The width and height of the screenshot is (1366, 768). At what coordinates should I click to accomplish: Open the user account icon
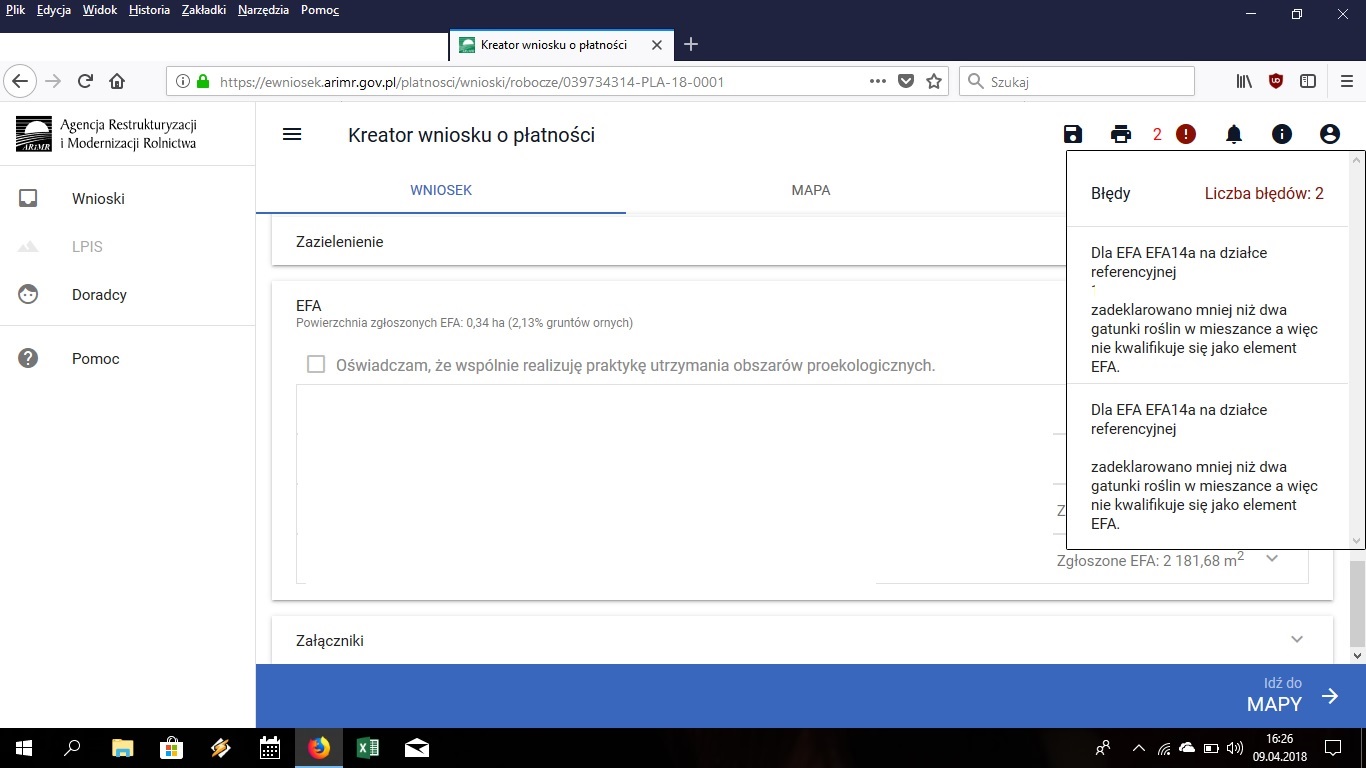coord(1329,135)
